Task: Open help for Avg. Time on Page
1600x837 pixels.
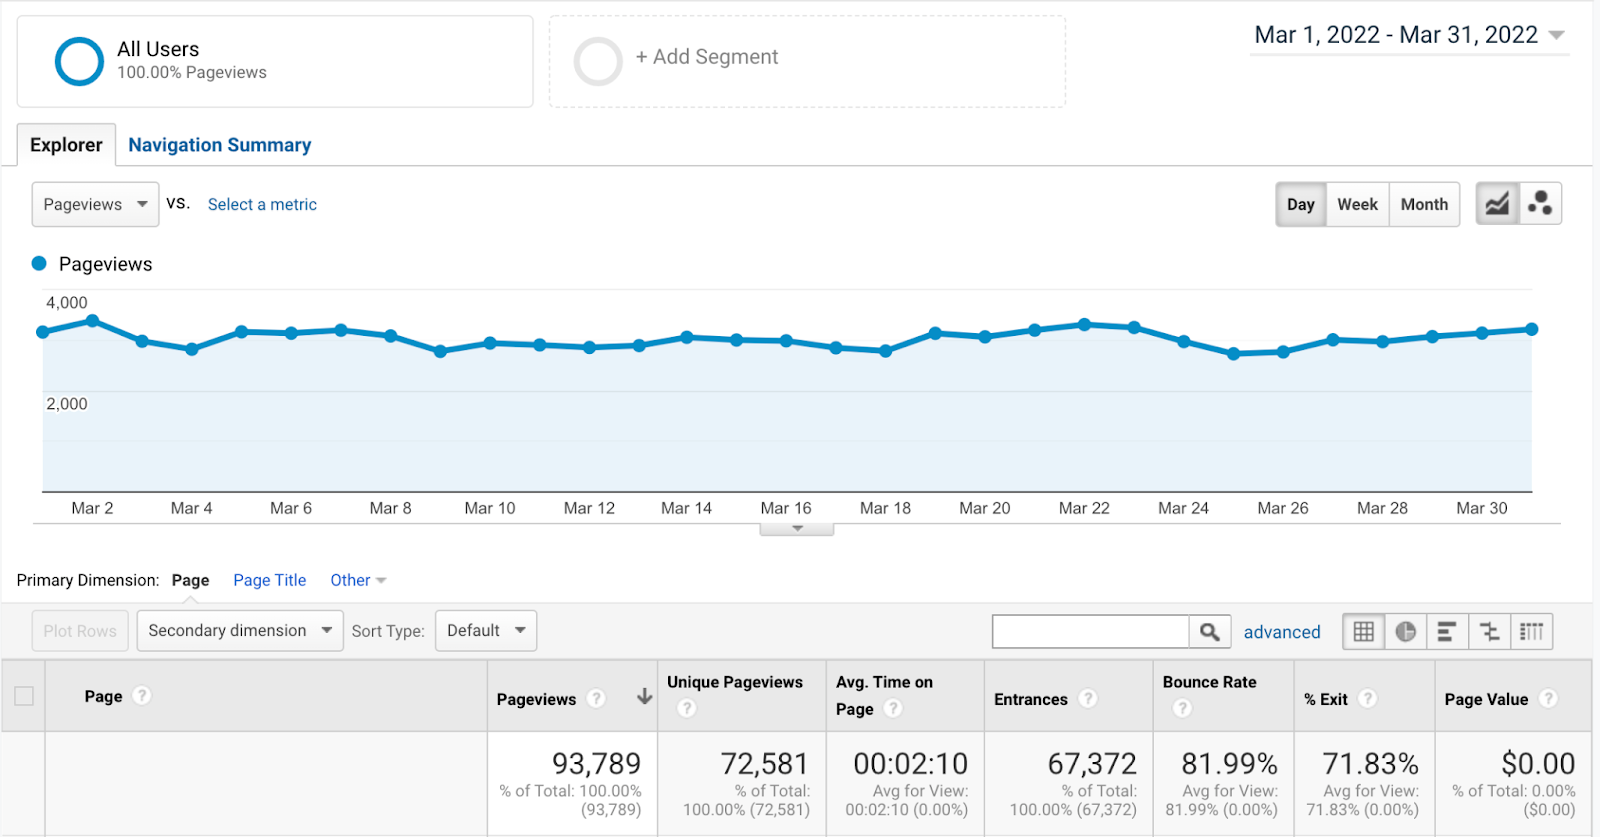Action: click(x=893, y=708)
